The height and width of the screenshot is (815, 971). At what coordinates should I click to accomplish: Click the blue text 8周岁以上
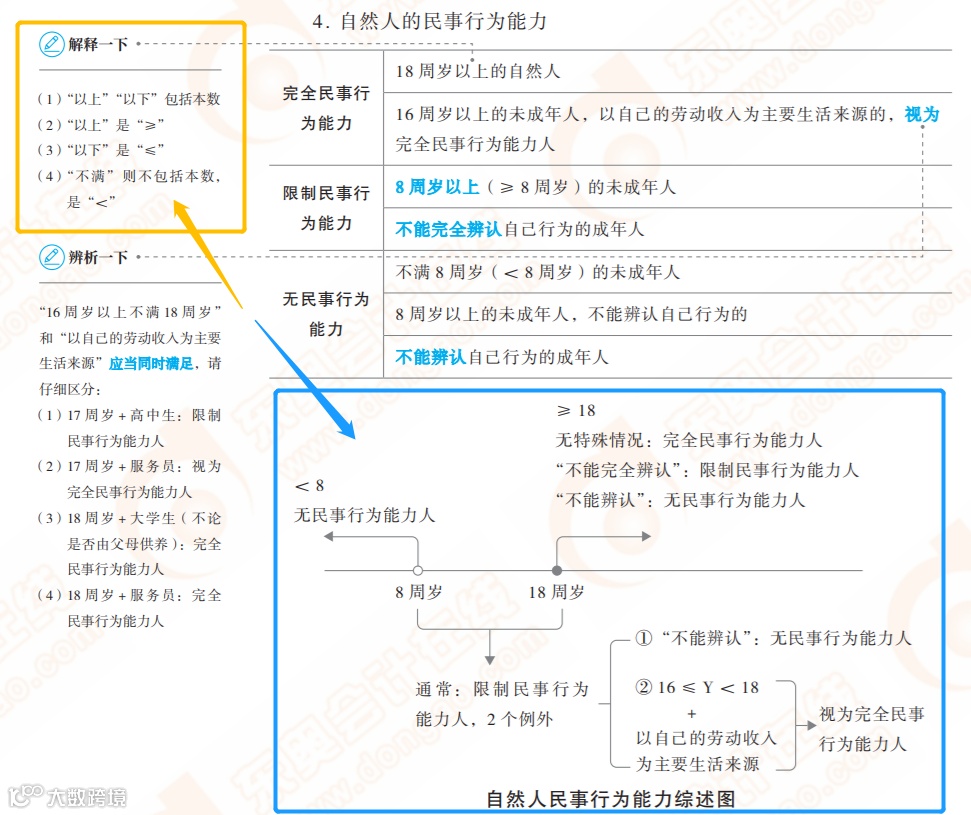coord(437,187)
